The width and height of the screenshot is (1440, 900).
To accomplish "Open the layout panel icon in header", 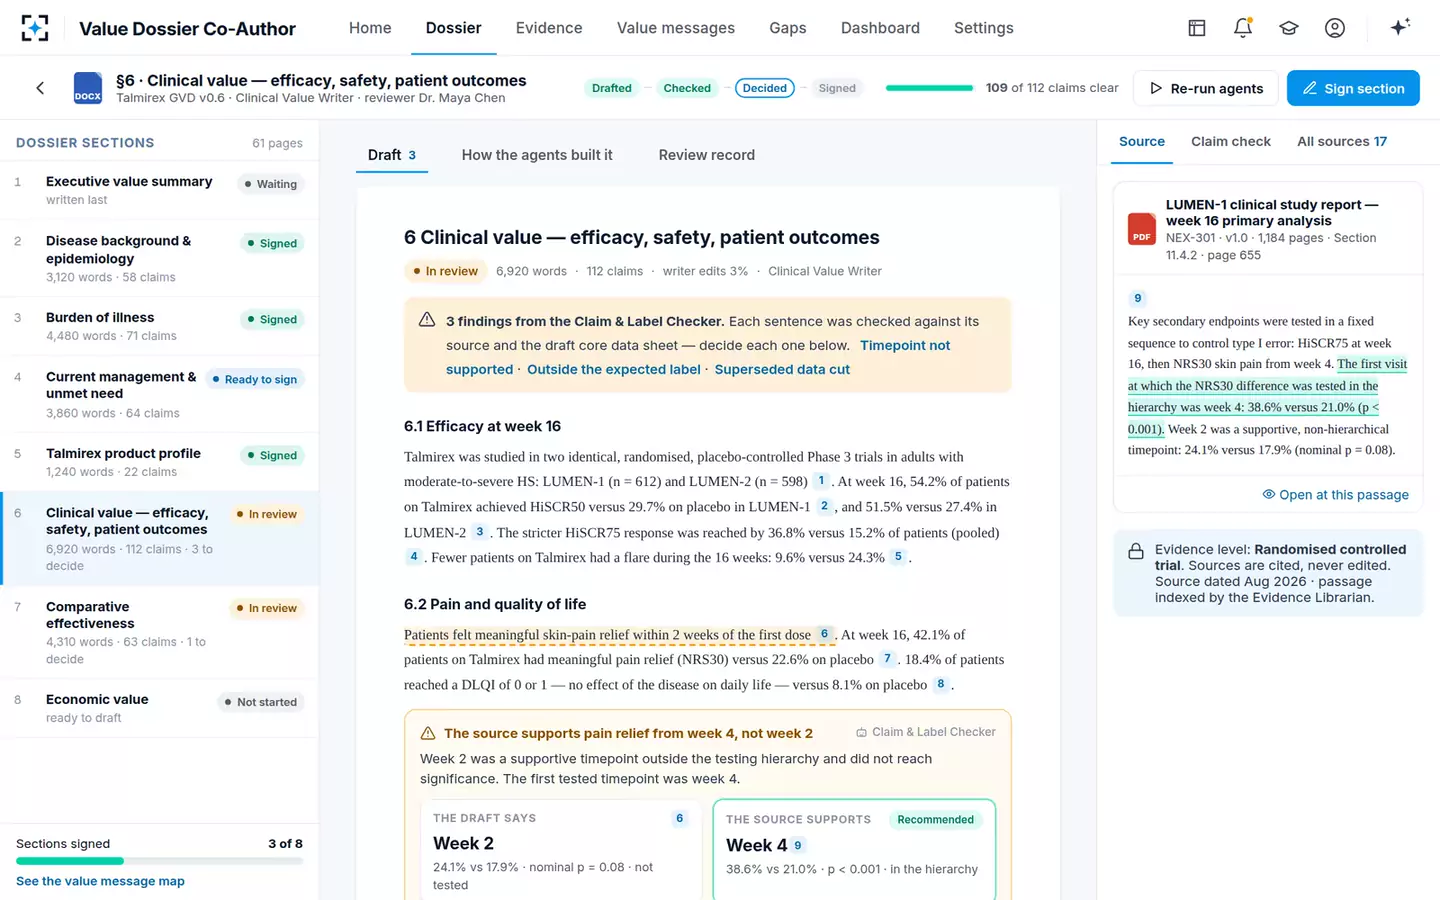I will [1197, 28].
